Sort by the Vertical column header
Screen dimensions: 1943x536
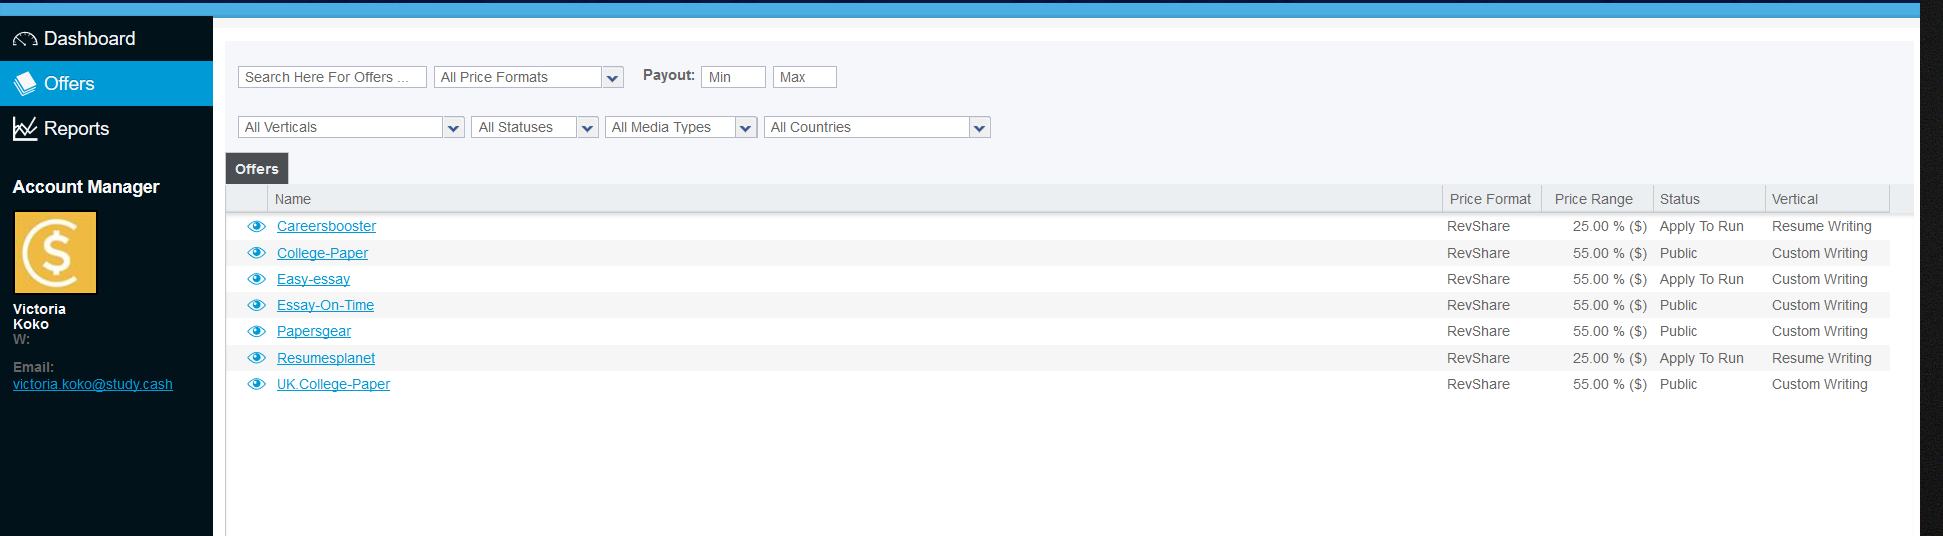point(1827,199)
